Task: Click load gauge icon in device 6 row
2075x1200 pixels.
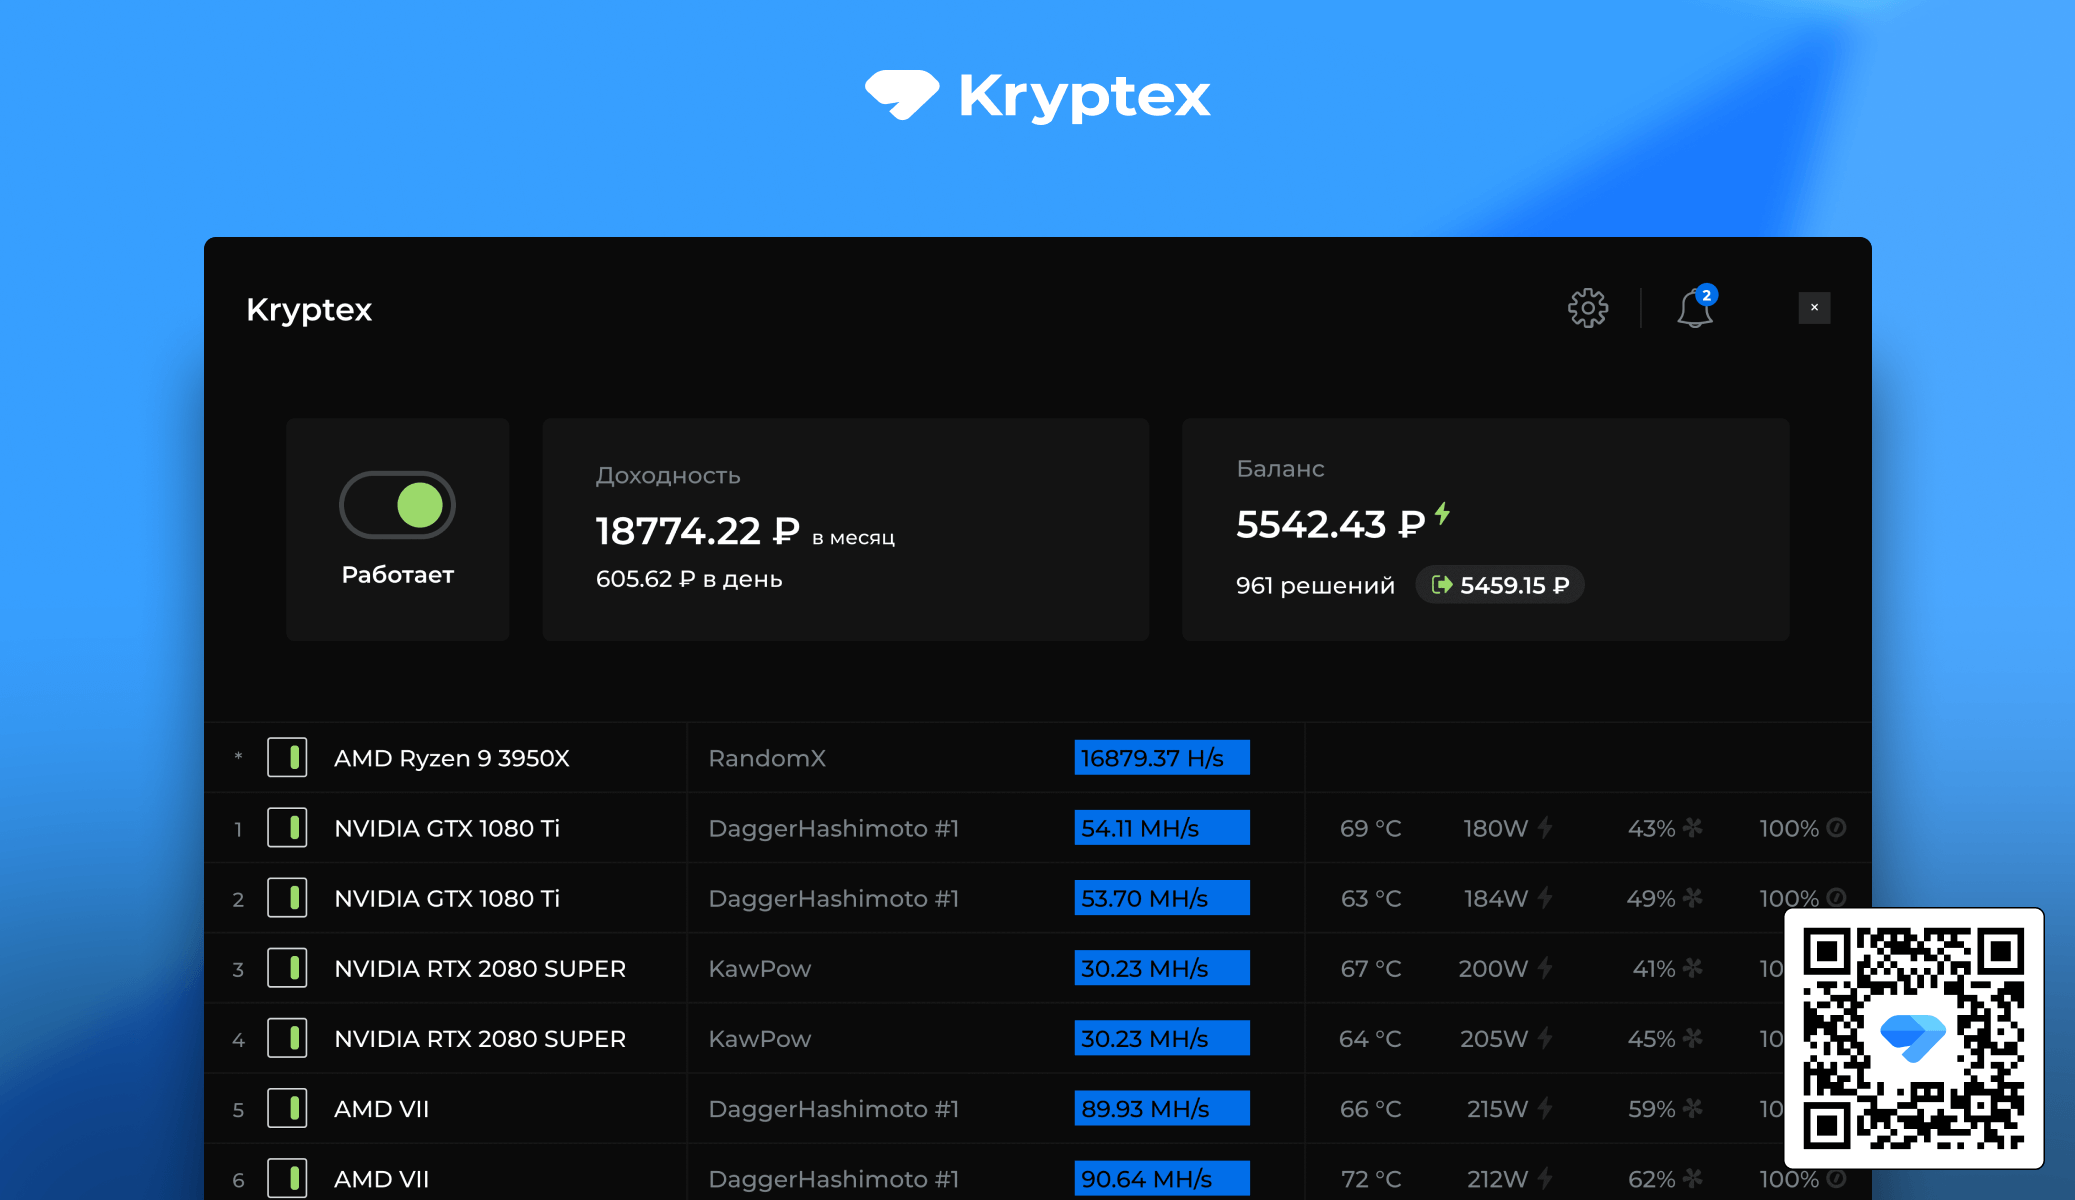Action: [x=1836, y=1178]
